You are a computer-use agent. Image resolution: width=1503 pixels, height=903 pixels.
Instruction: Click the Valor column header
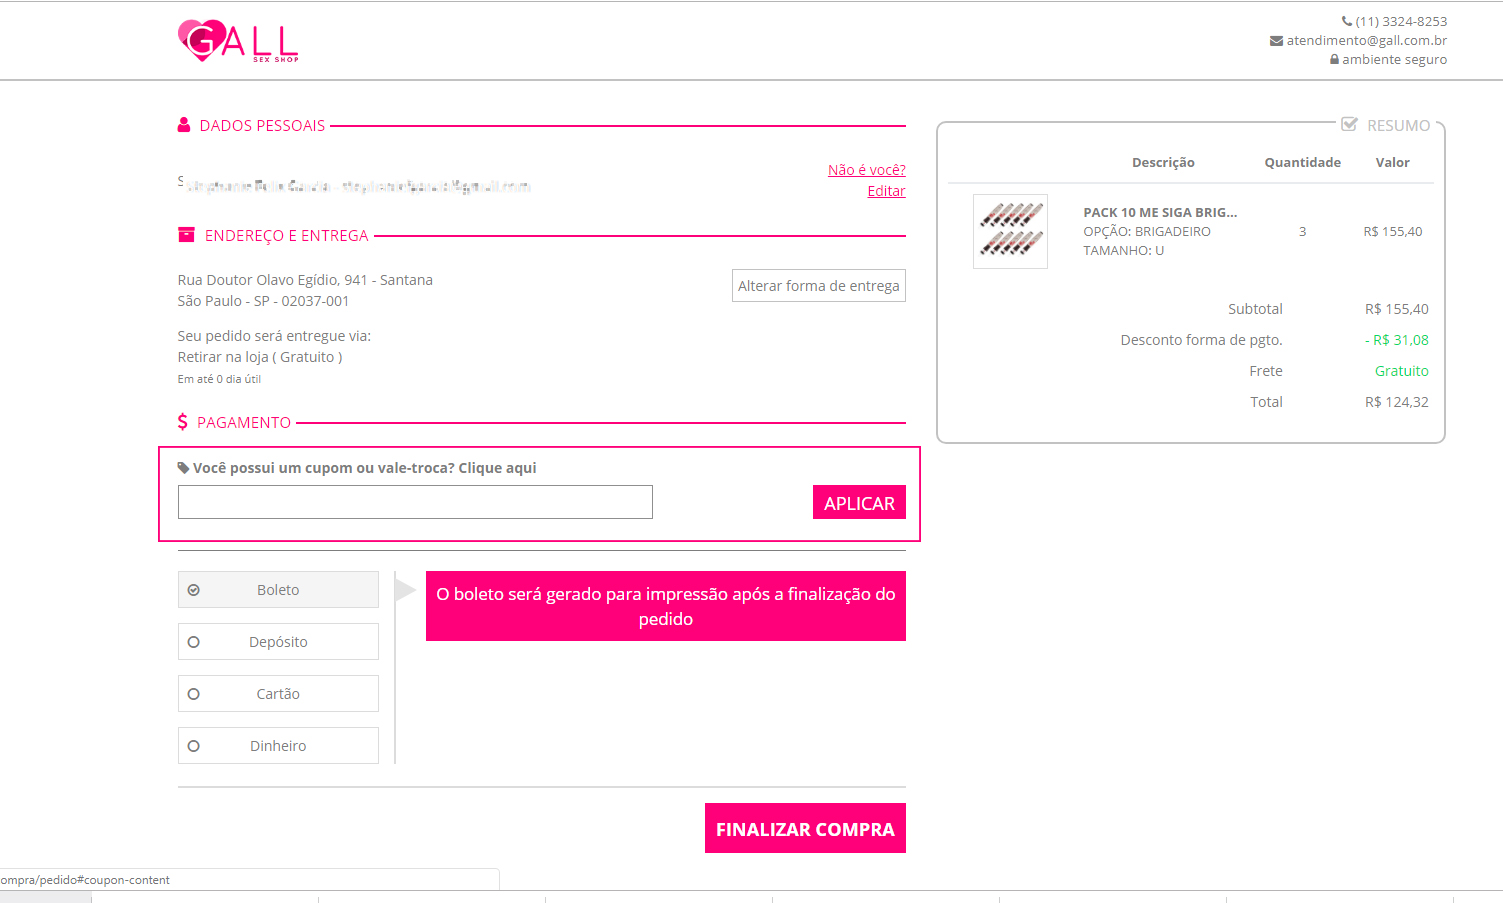pos(1392,162)
